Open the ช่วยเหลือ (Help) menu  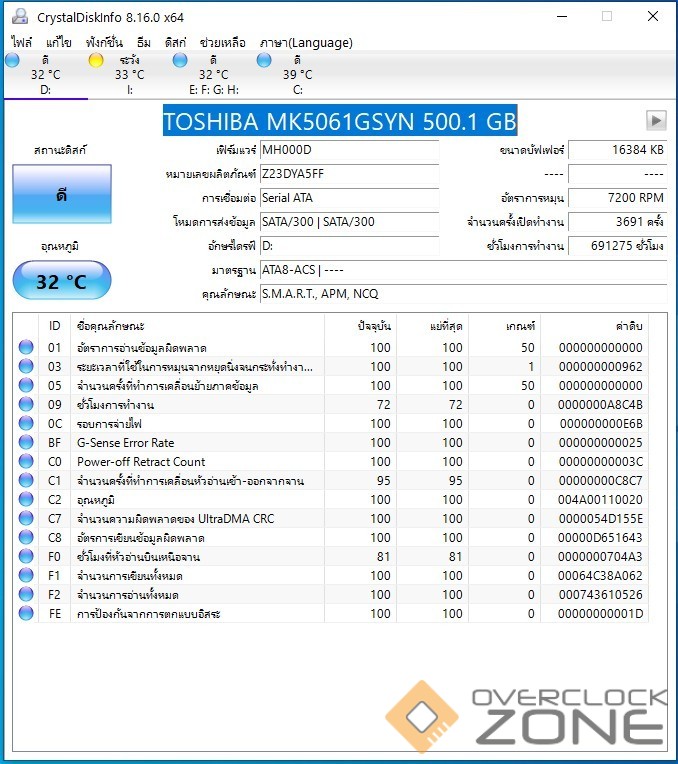[223, 42]
